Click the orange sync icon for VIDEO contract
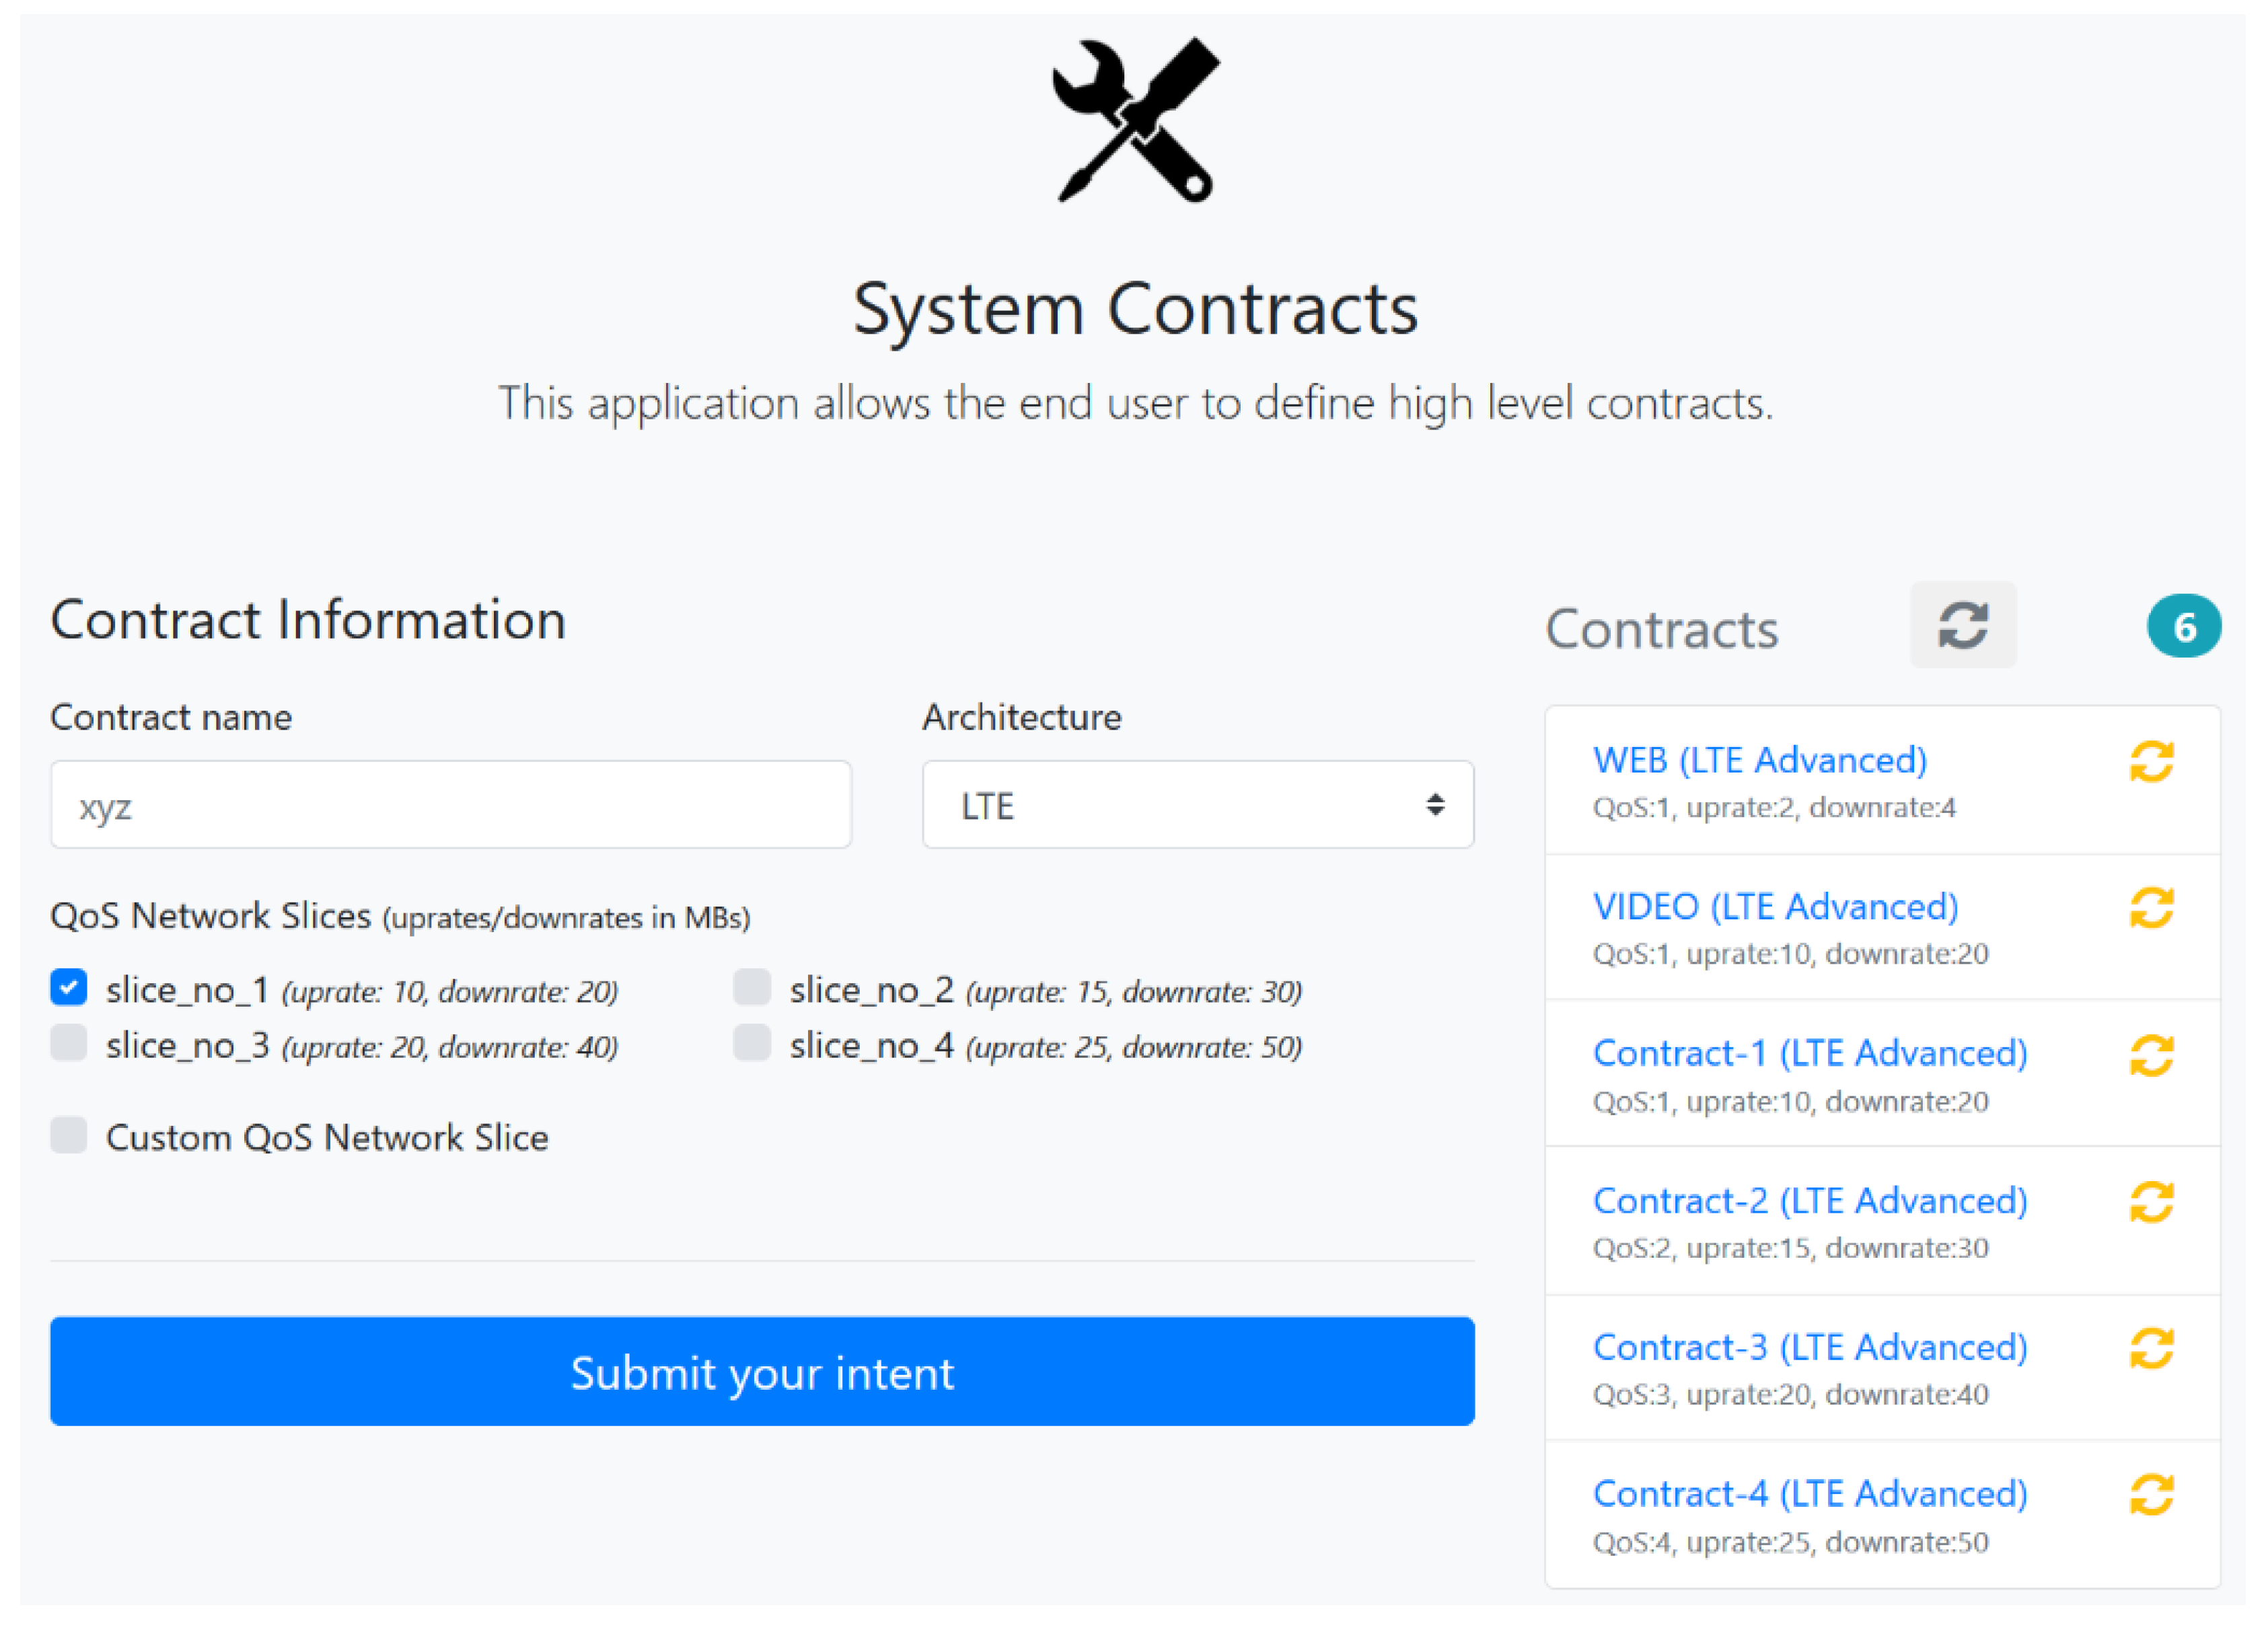The width and height of the screenshot is (2268, 1630). tap(2151, 908)
